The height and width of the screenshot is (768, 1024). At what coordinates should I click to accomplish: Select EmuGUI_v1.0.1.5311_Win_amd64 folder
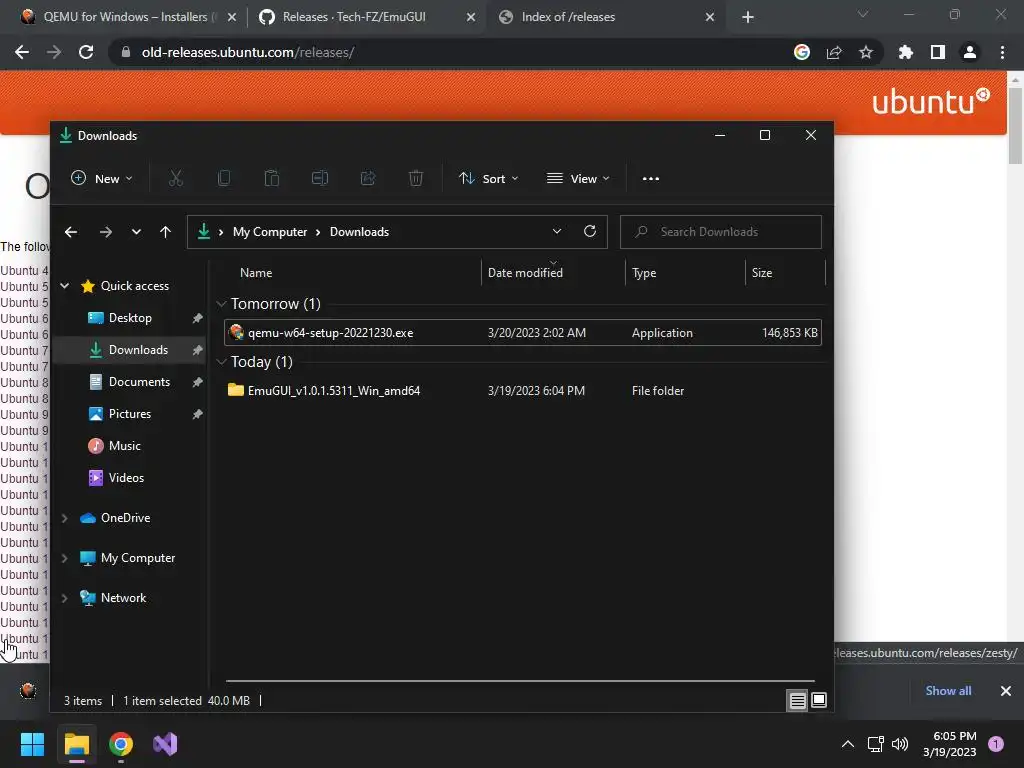(x=522, y=391)
